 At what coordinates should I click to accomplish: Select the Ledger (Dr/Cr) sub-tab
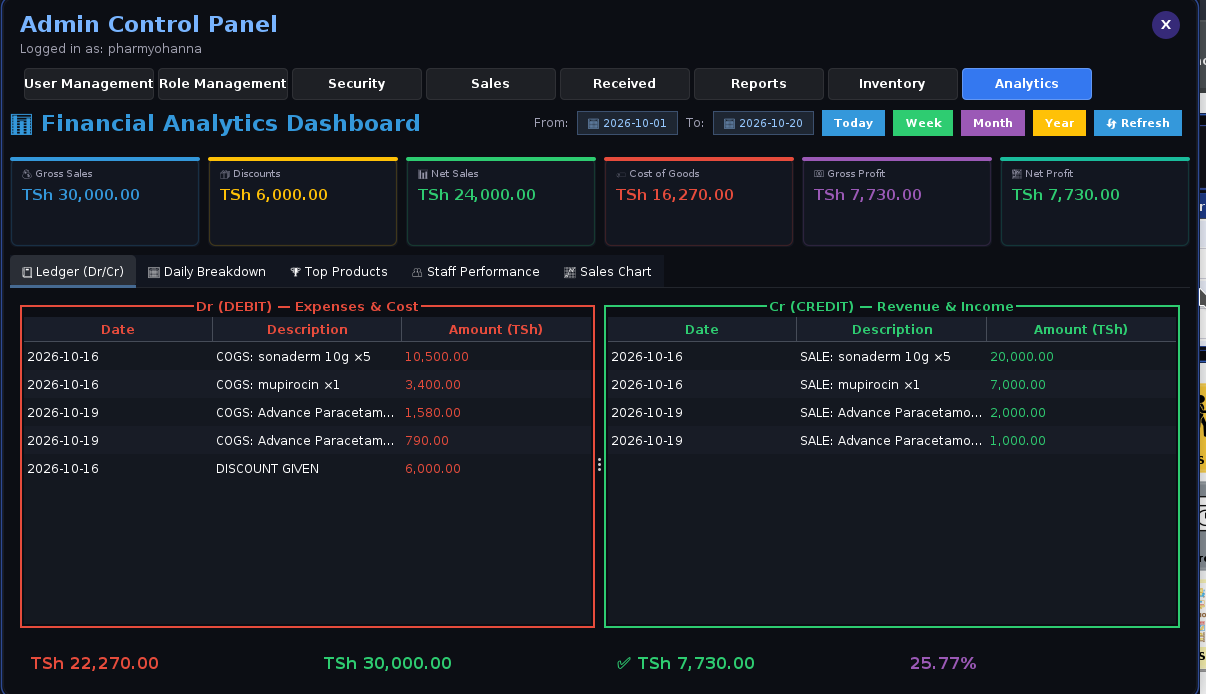click(x=73, y=272)
